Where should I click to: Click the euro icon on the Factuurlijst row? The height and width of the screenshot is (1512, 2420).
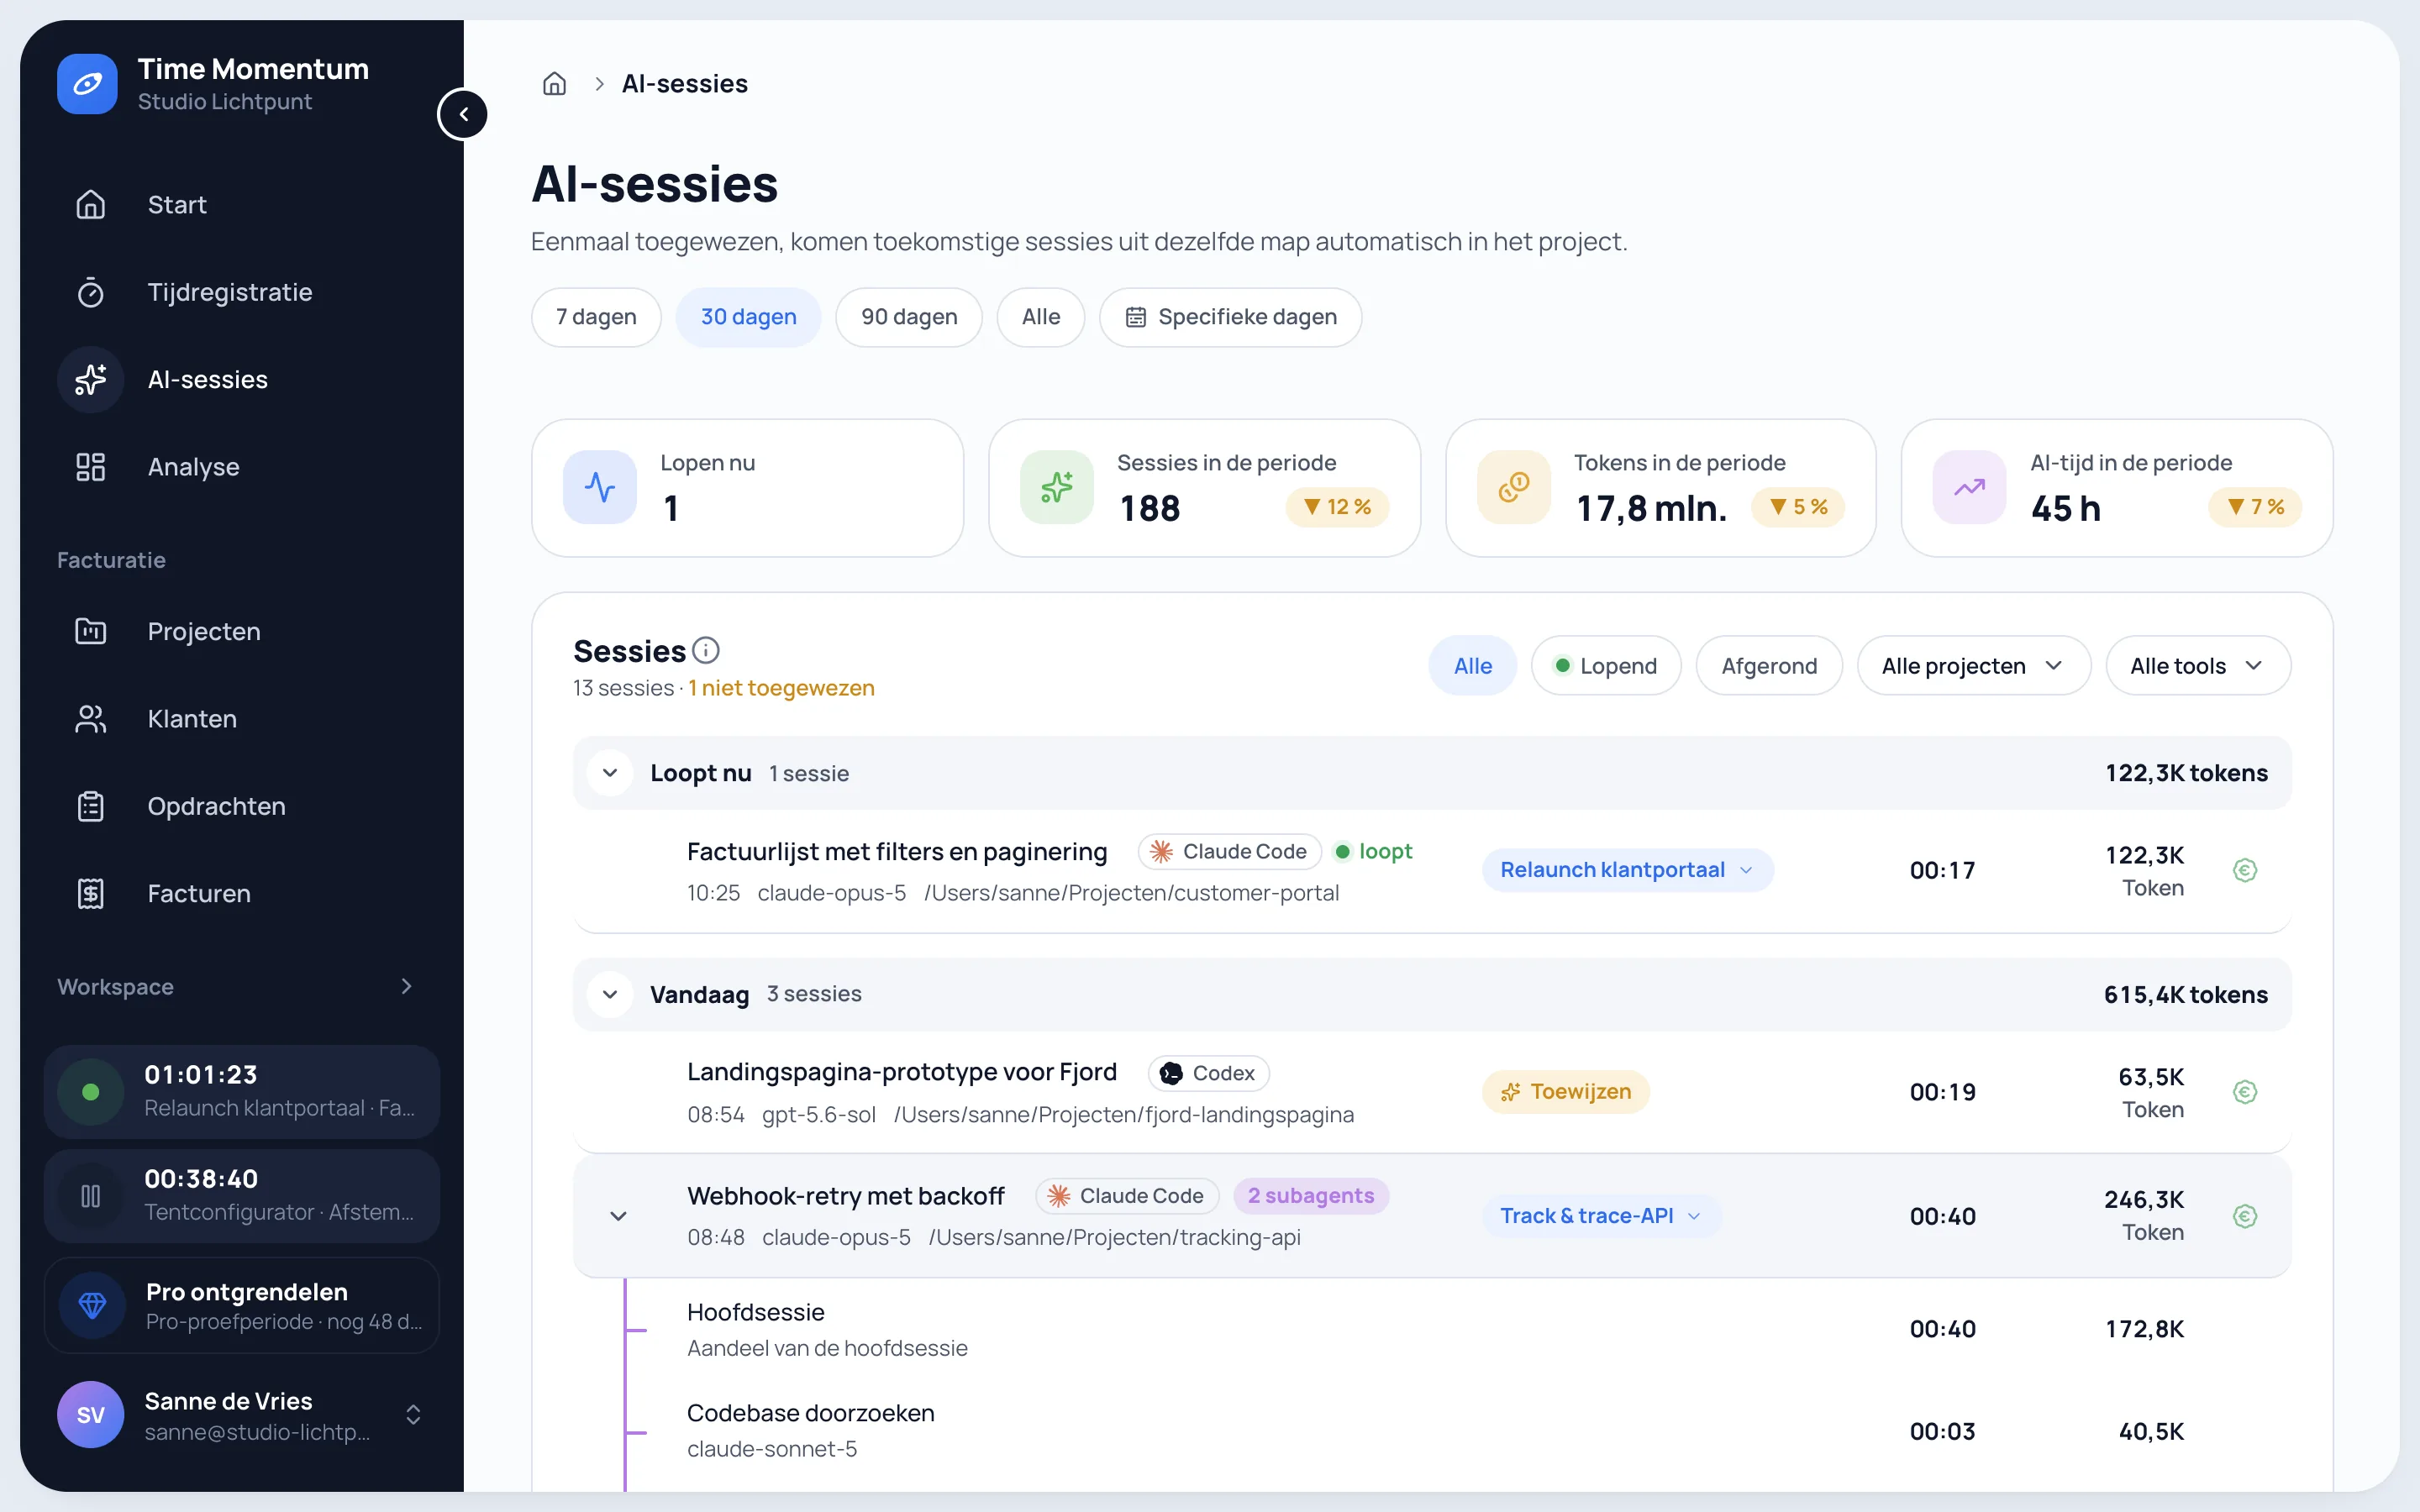2245,870
